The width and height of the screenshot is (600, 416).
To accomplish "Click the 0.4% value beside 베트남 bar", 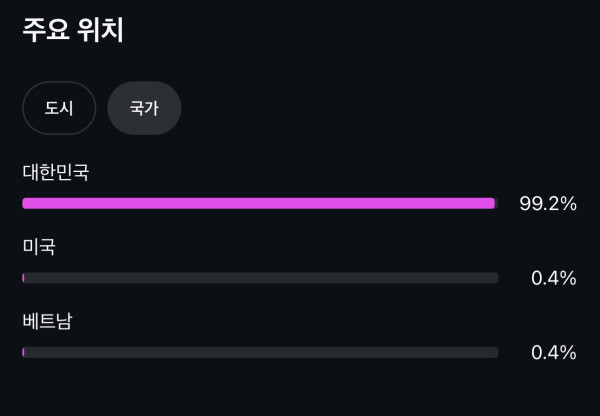I will [x=554, y=352].
